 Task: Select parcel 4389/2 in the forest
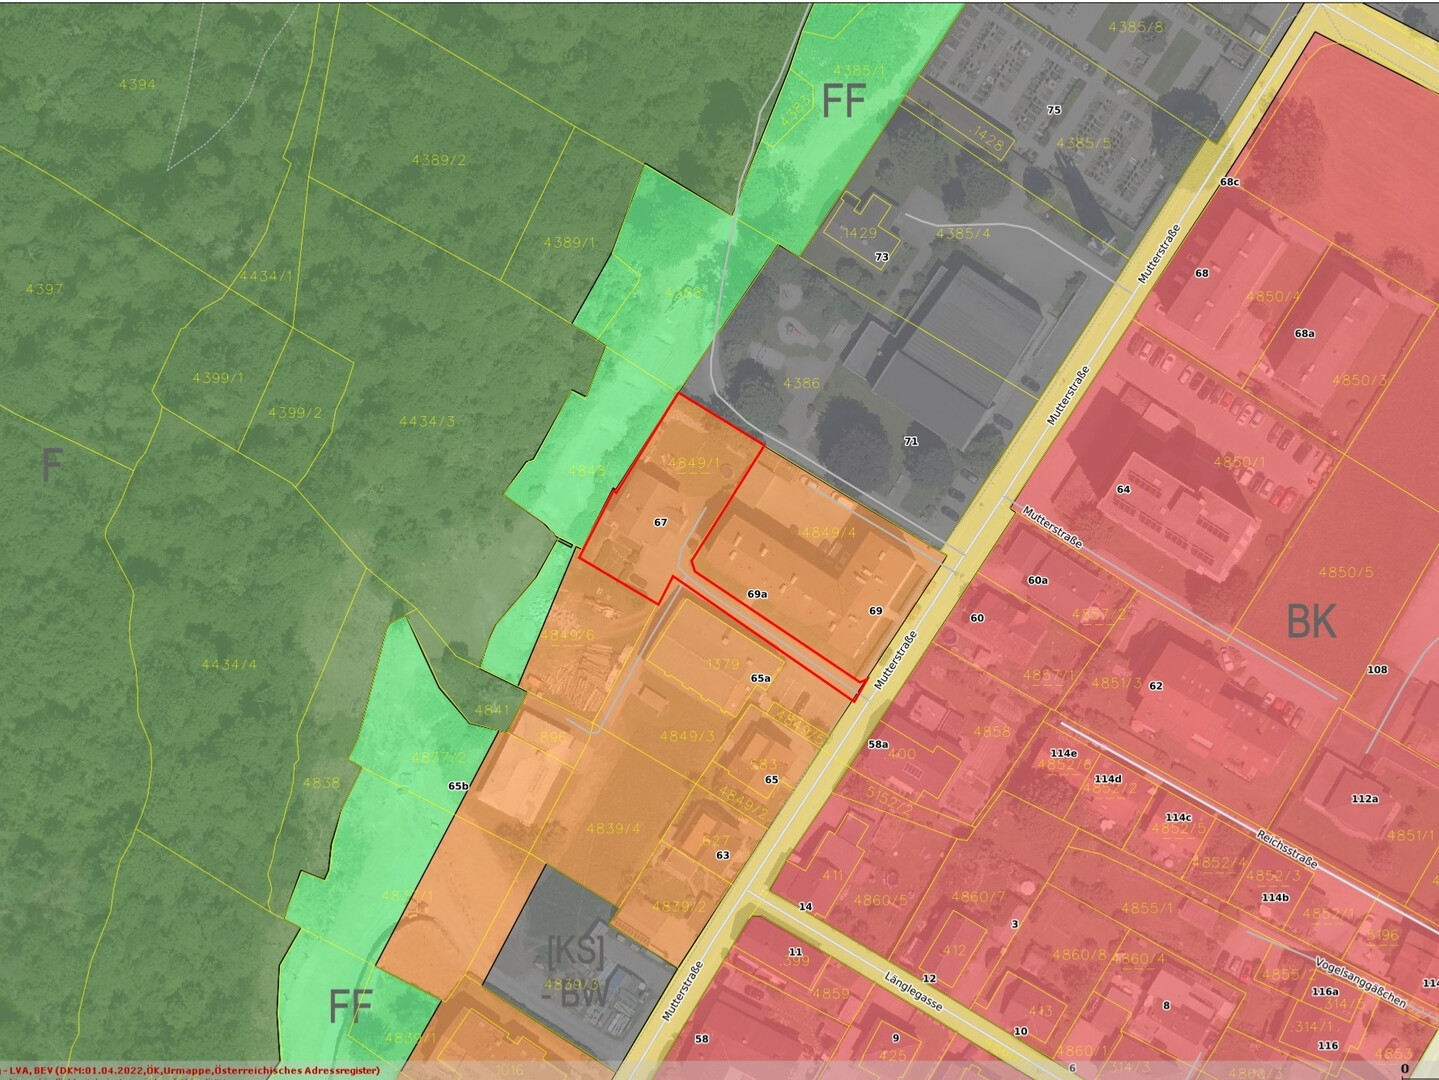pos(438,160)
